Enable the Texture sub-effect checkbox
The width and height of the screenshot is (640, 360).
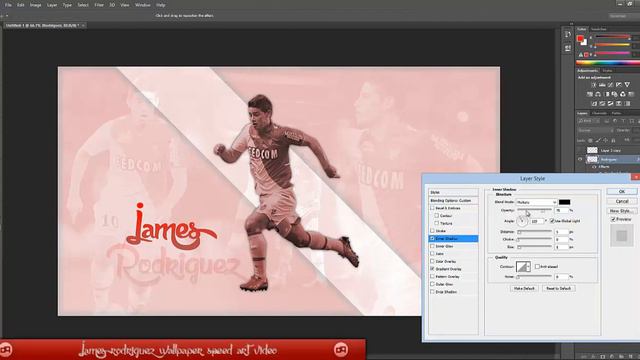437,223
